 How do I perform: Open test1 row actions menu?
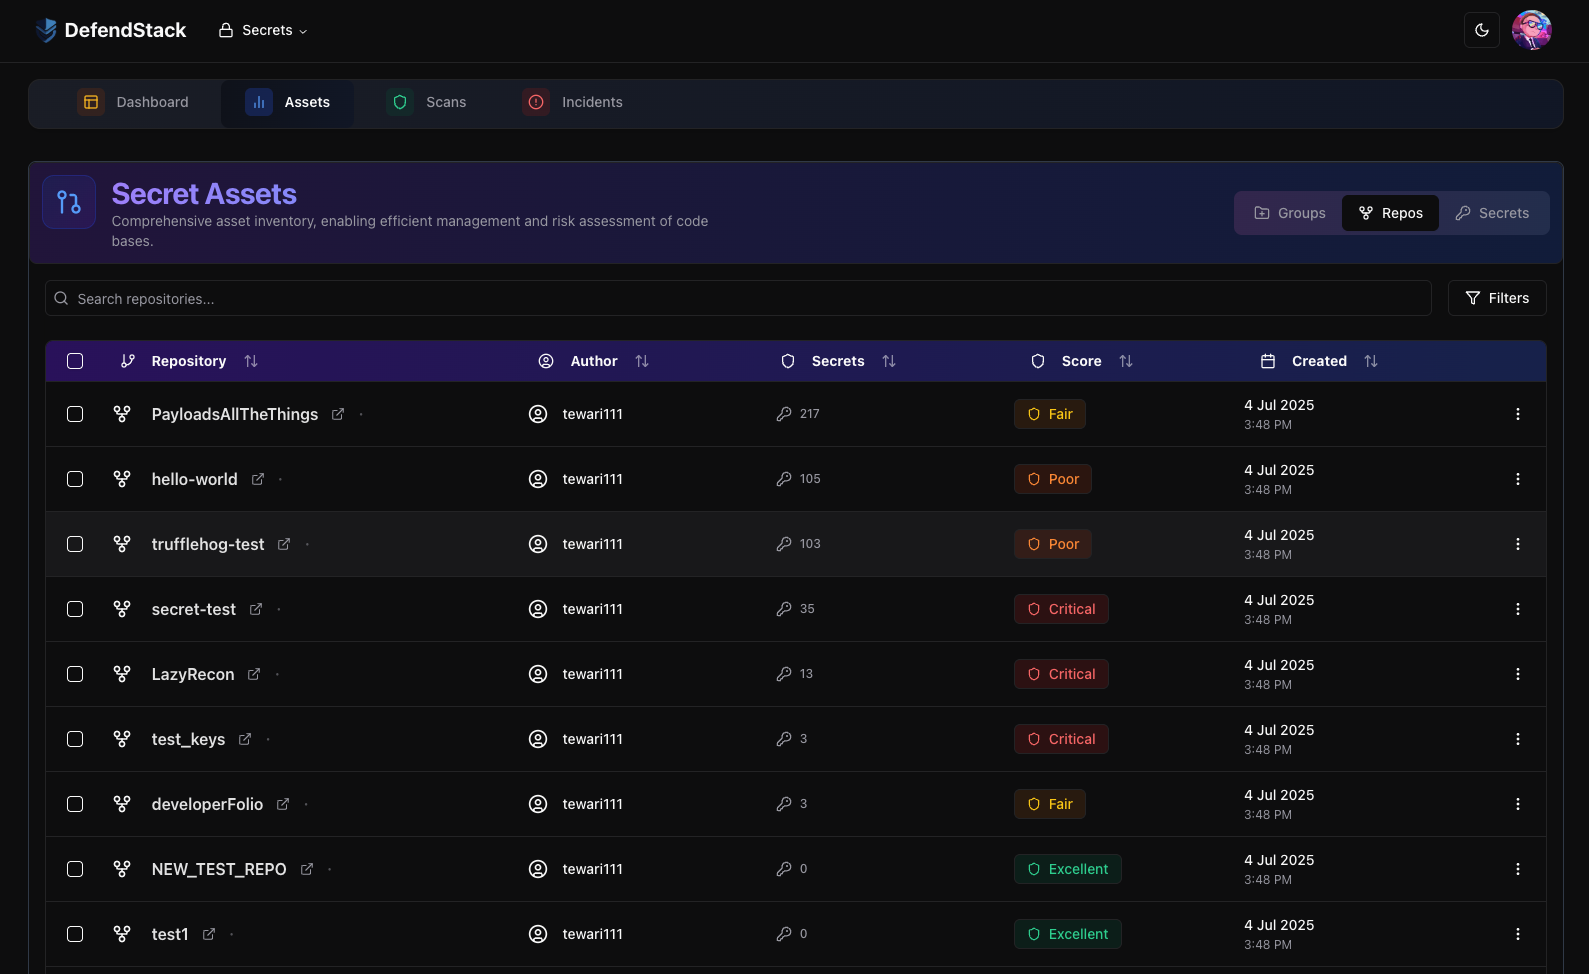click(x=1518, y=934)
